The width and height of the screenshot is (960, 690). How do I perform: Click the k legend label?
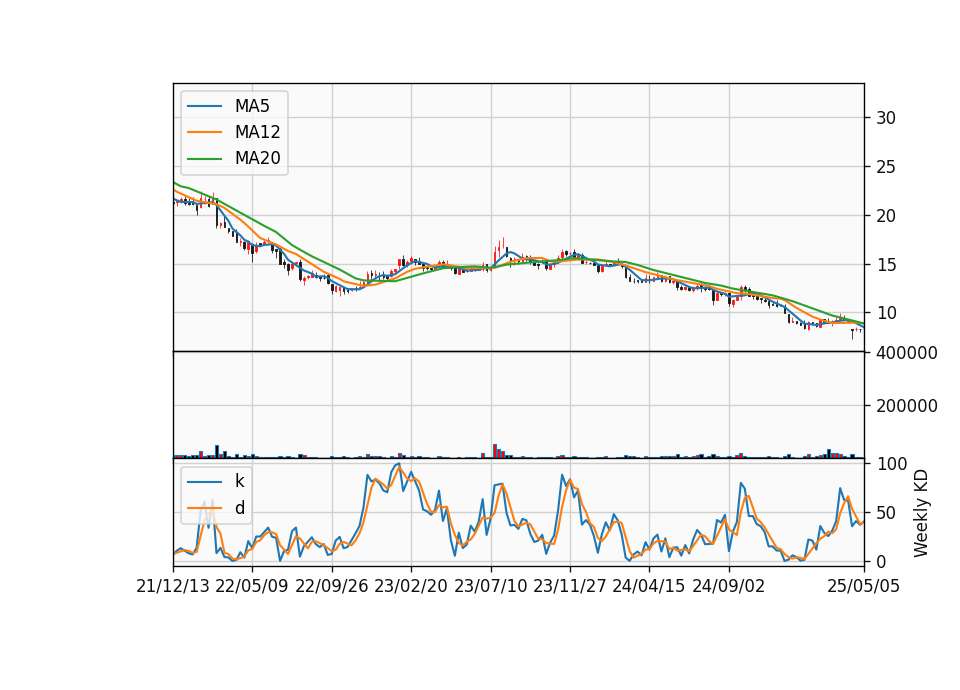pyautogui.click(x=239, y=481)
